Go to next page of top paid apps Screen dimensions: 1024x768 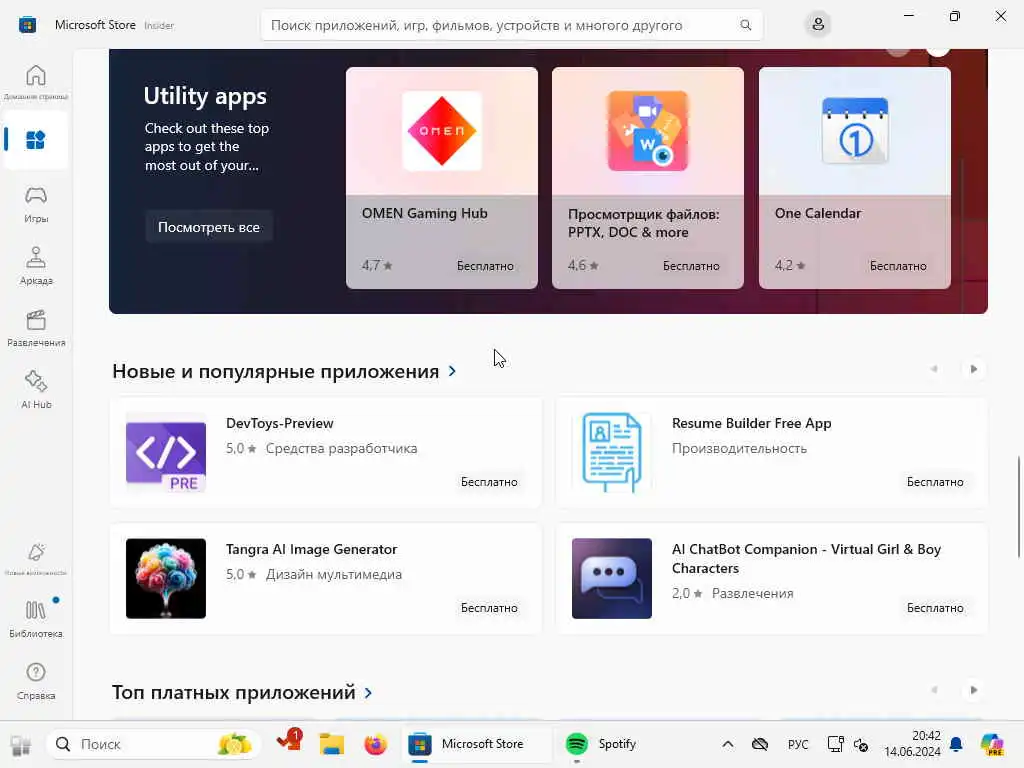[973, 690]
